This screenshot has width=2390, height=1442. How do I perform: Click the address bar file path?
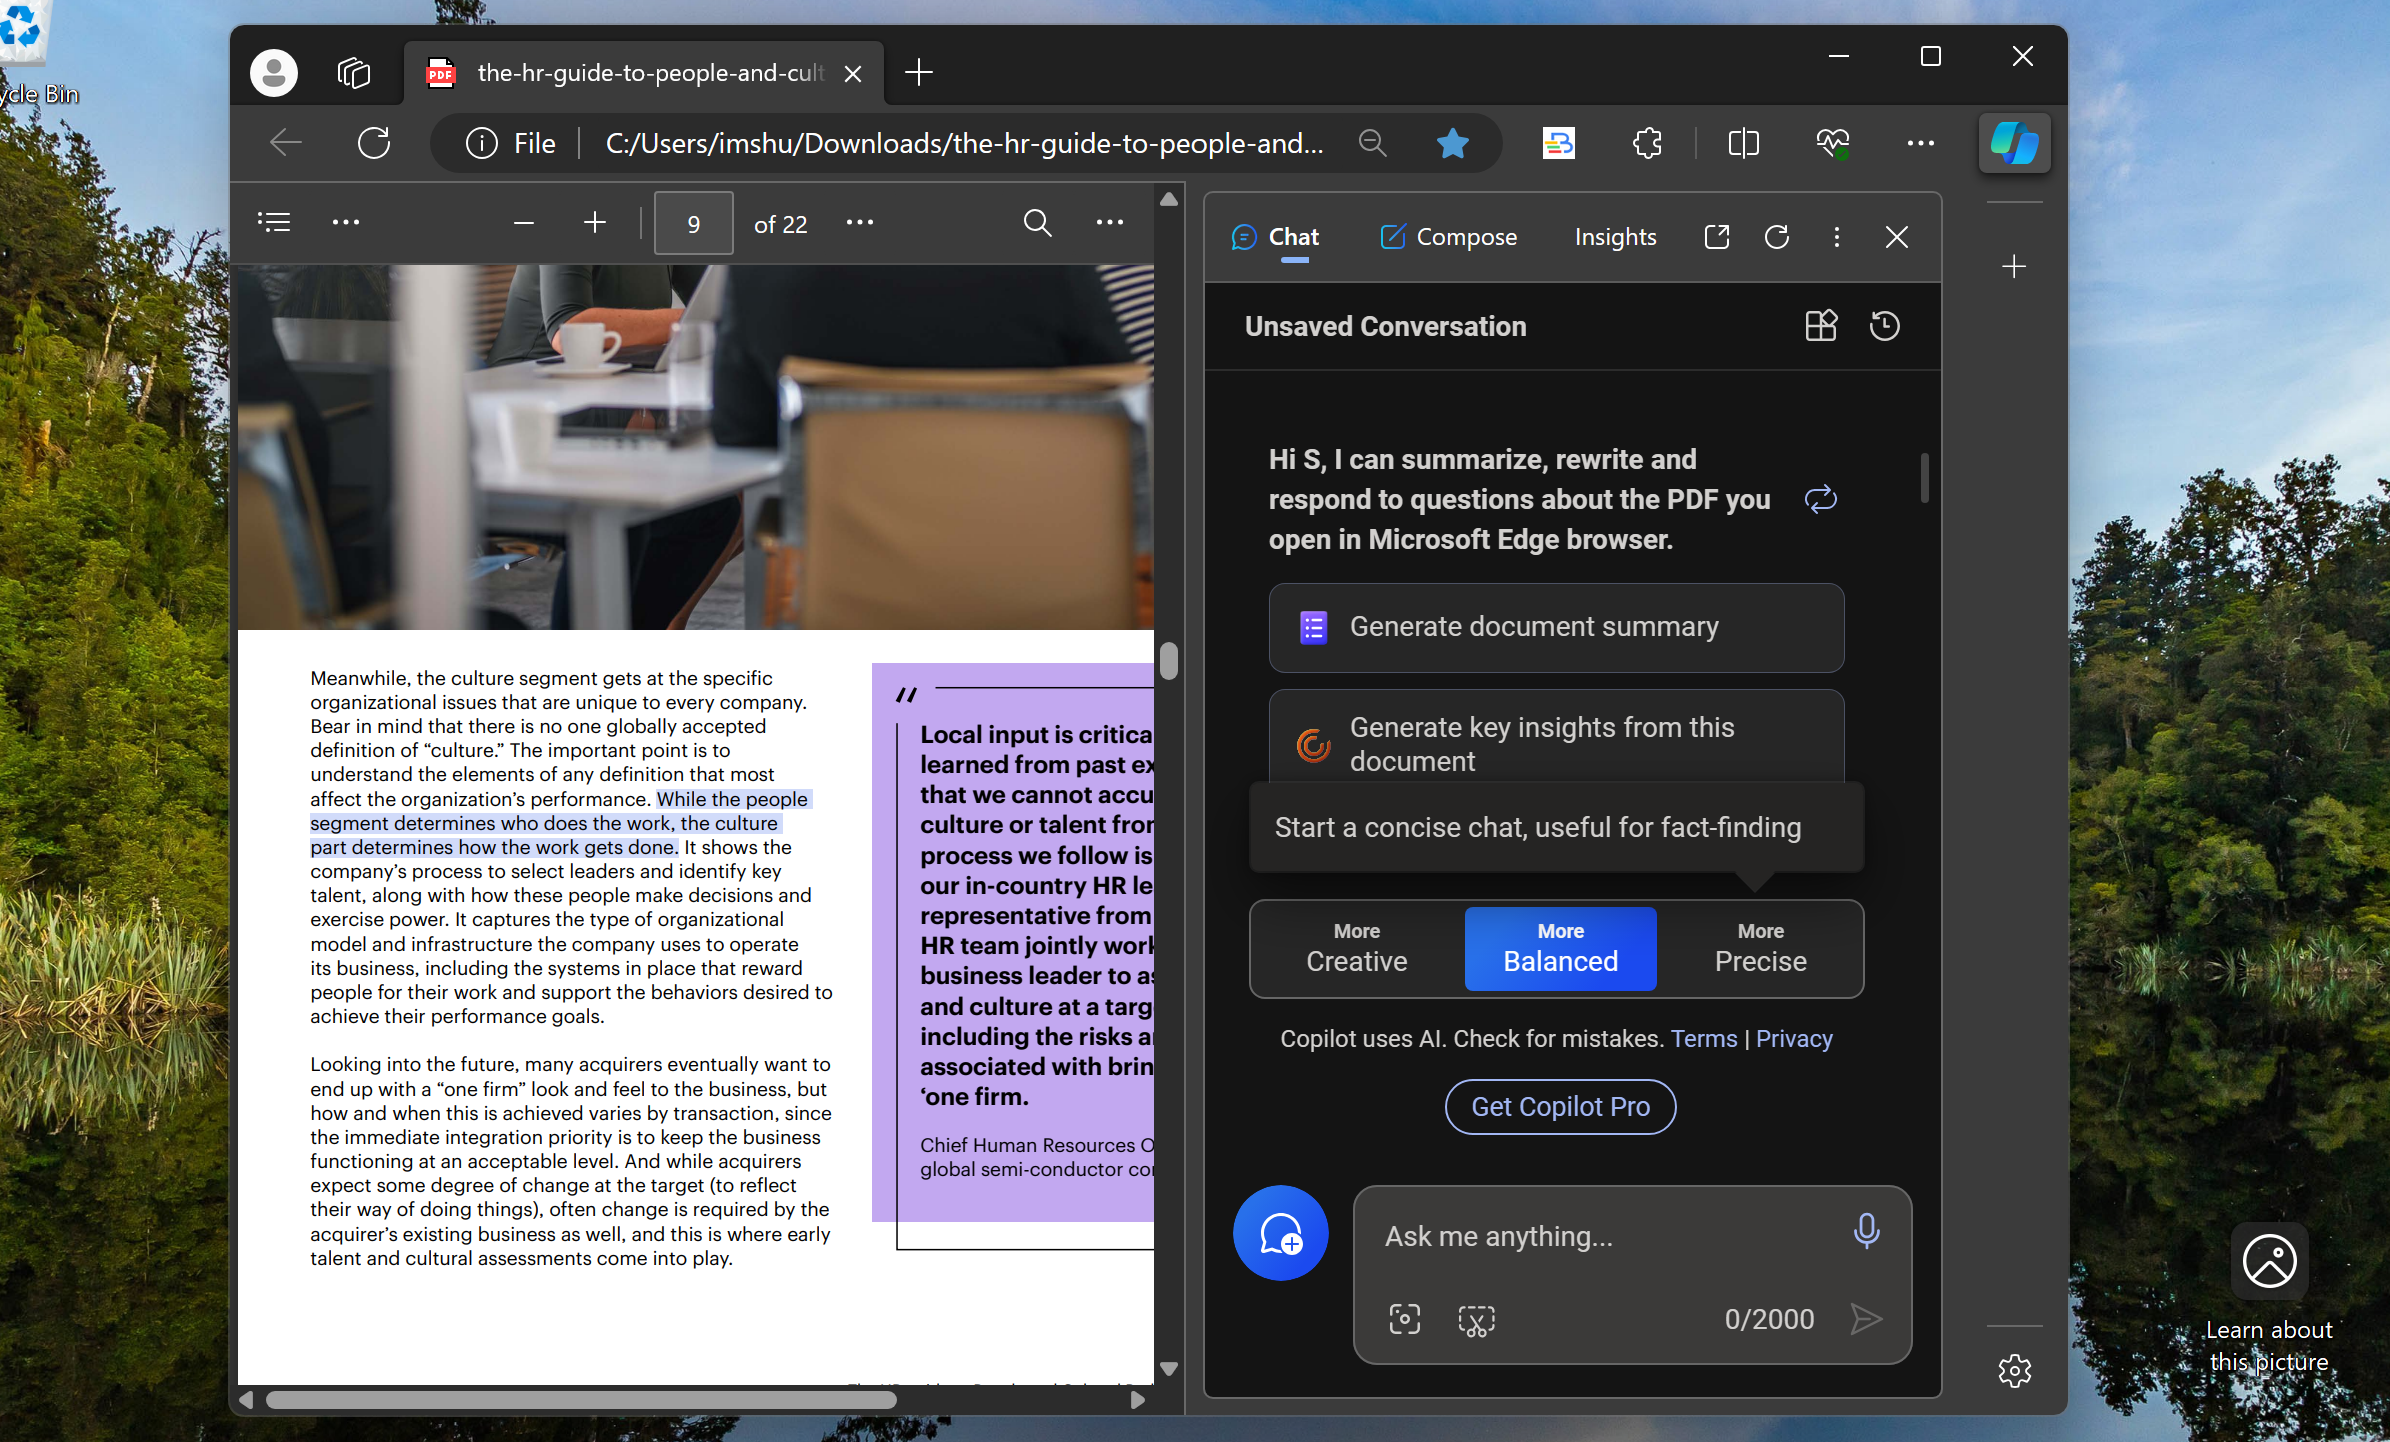pos(964,143)
